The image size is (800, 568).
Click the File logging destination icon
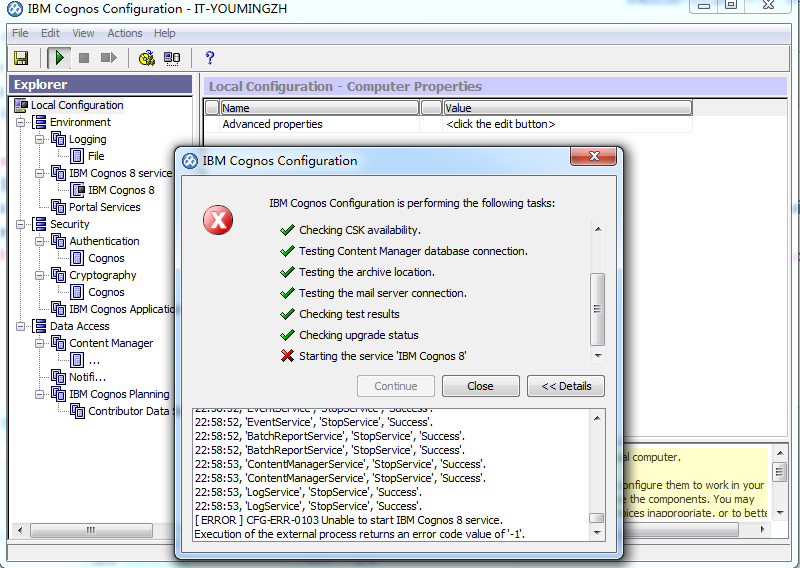click(x=77, y=156)
